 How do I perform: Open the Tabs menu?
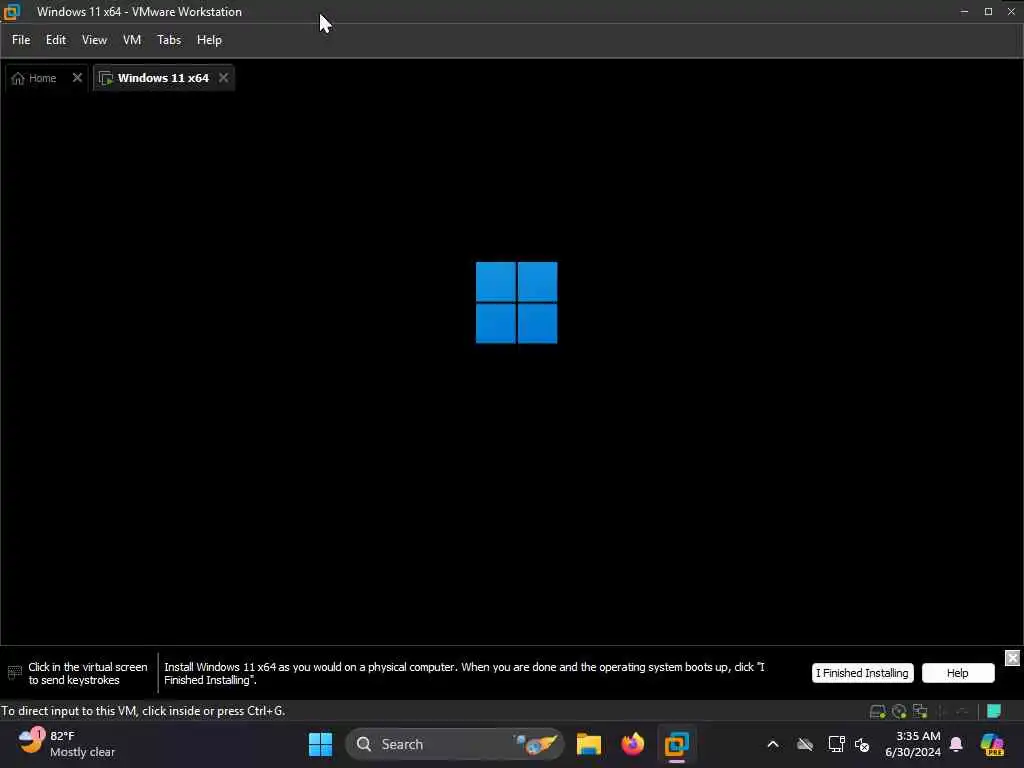[169, 40]
